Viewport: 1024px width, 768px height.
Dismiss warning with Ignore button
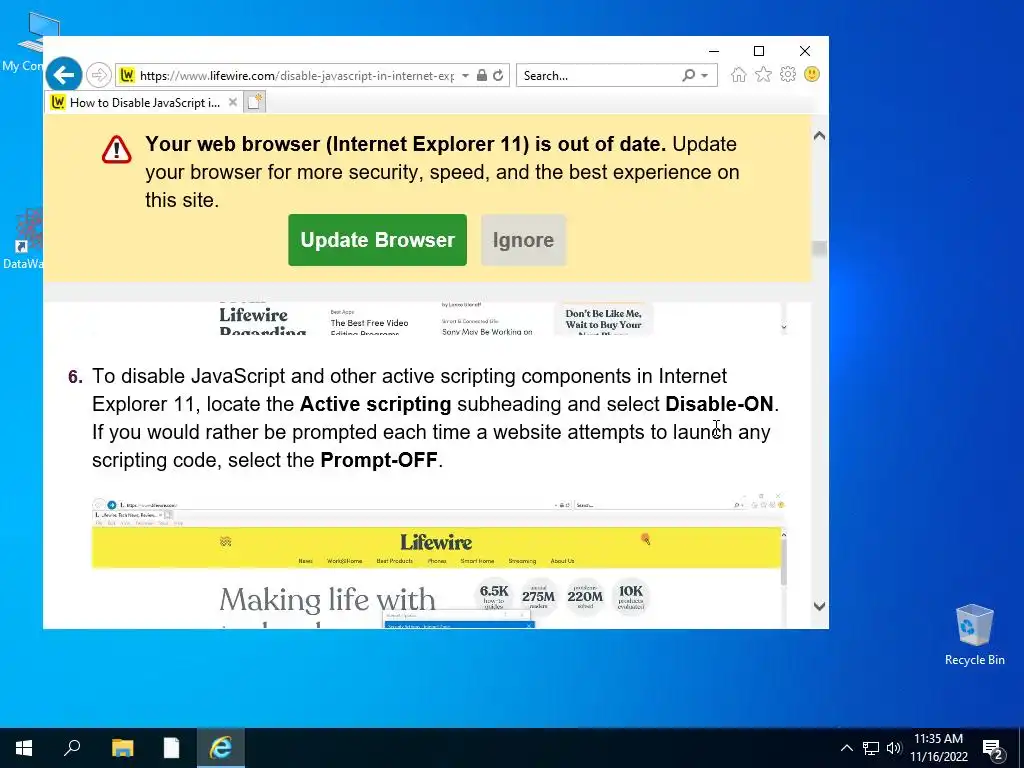[x=523, y=240]
